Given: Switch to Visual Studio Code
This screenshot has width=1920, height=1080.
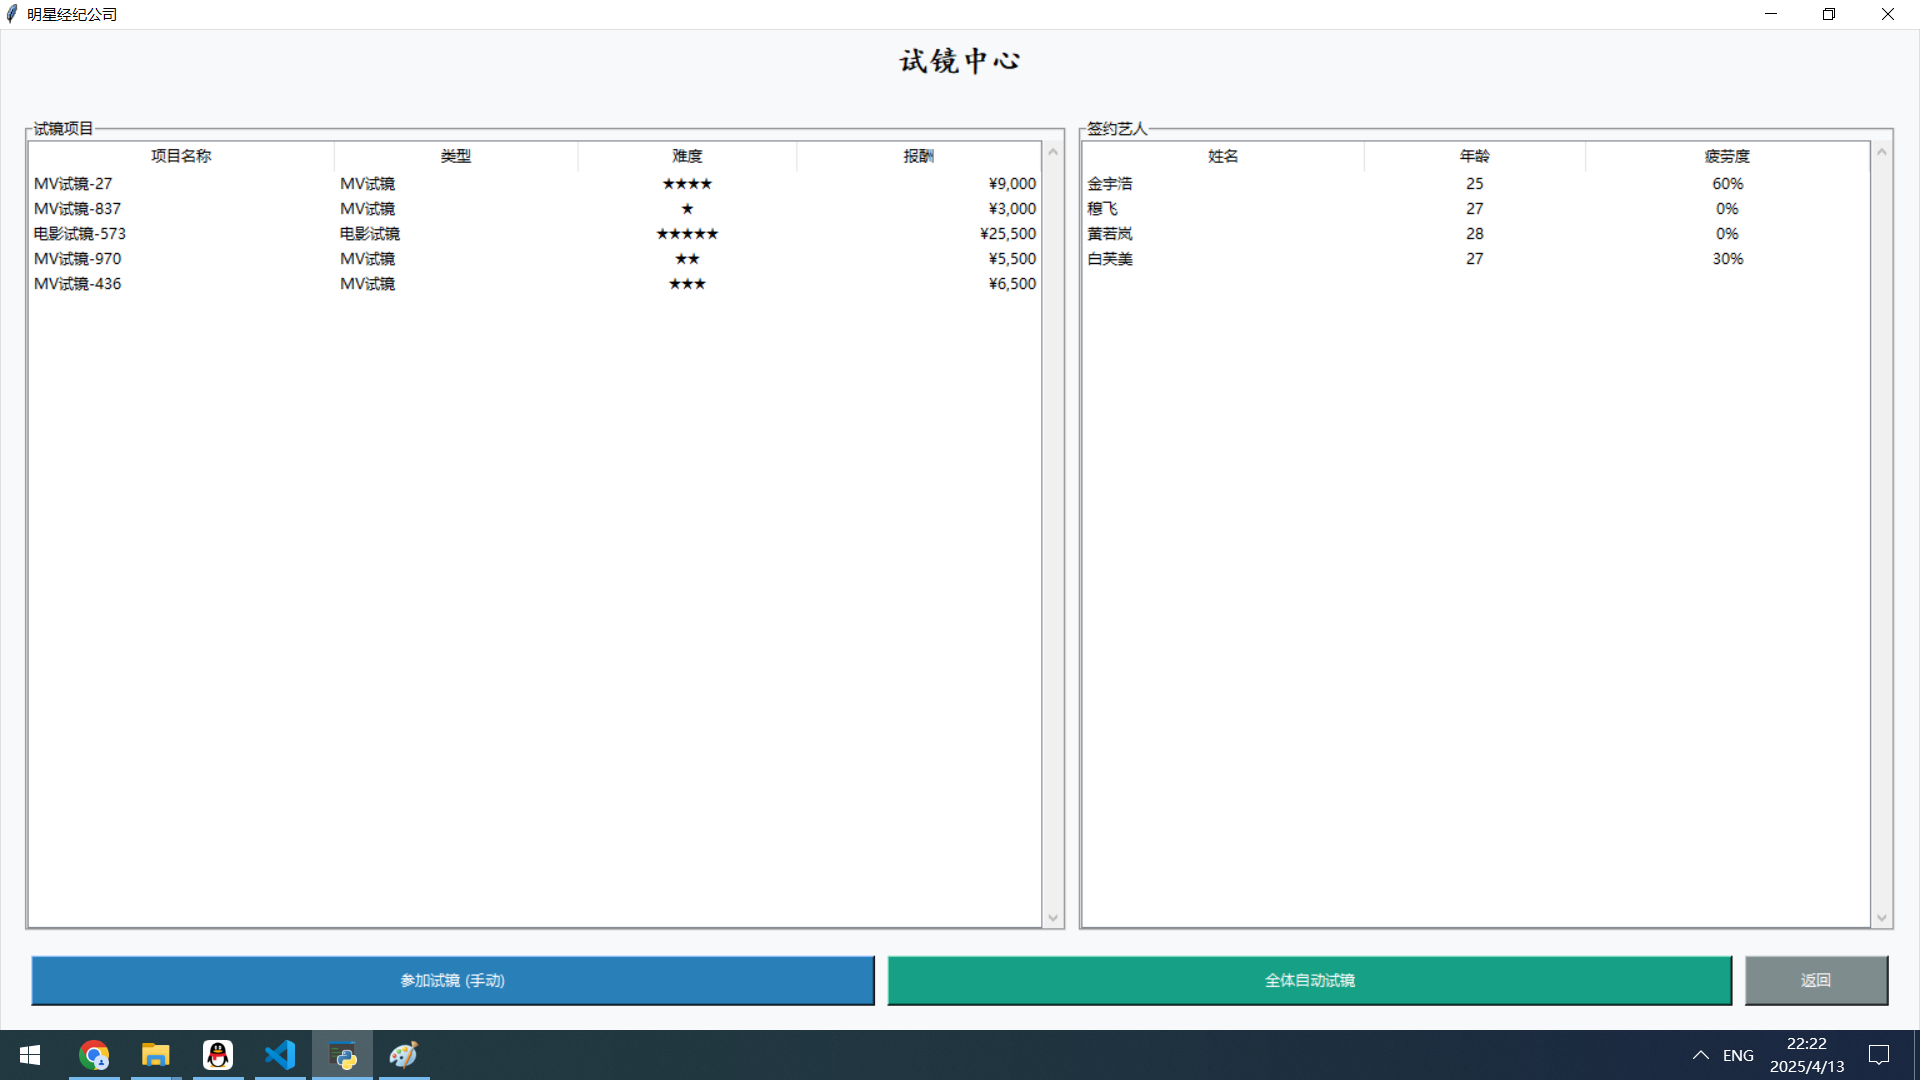Looking at the screenshot, I should (x=280, y=1055).
